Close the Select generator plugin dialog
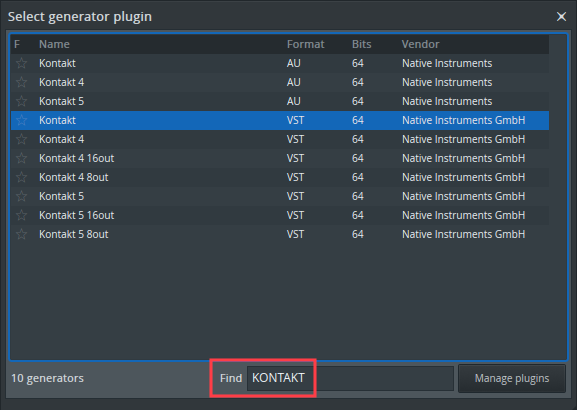Image resolution: width=577 pixels, height=410 pixels. point(561,17)
